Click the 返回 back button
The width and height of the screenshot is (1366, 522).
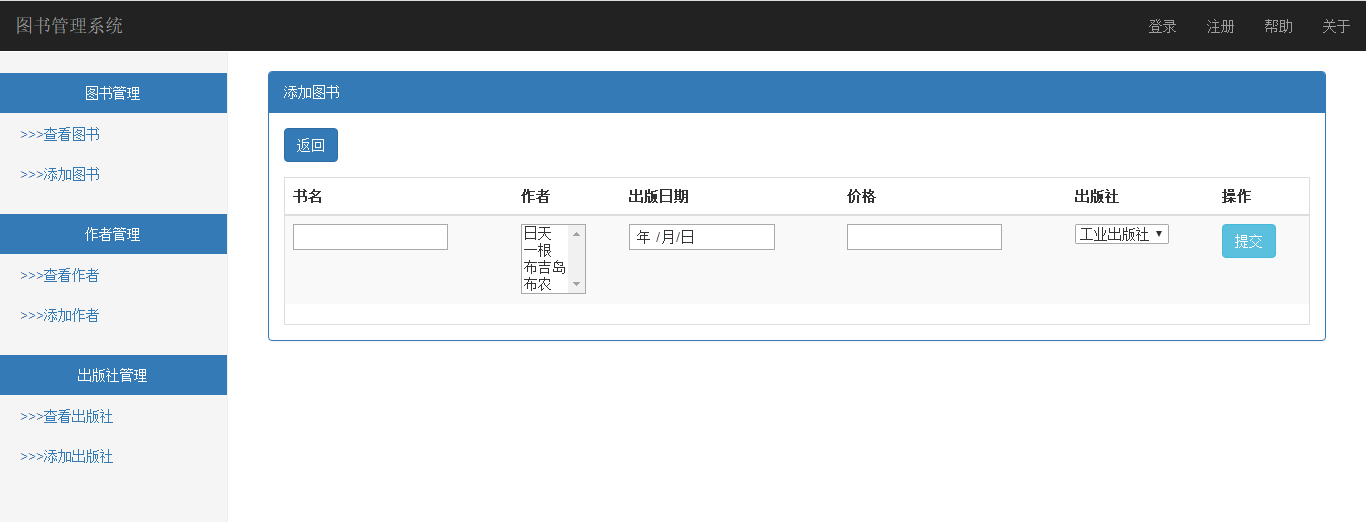click(x=311, y=145)
